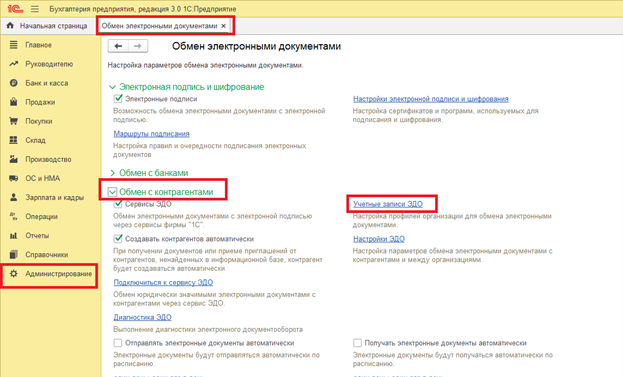Click text Настройка параметров обмена электронными документами
This screenshot has width=623, height=377.
point(205,65)
